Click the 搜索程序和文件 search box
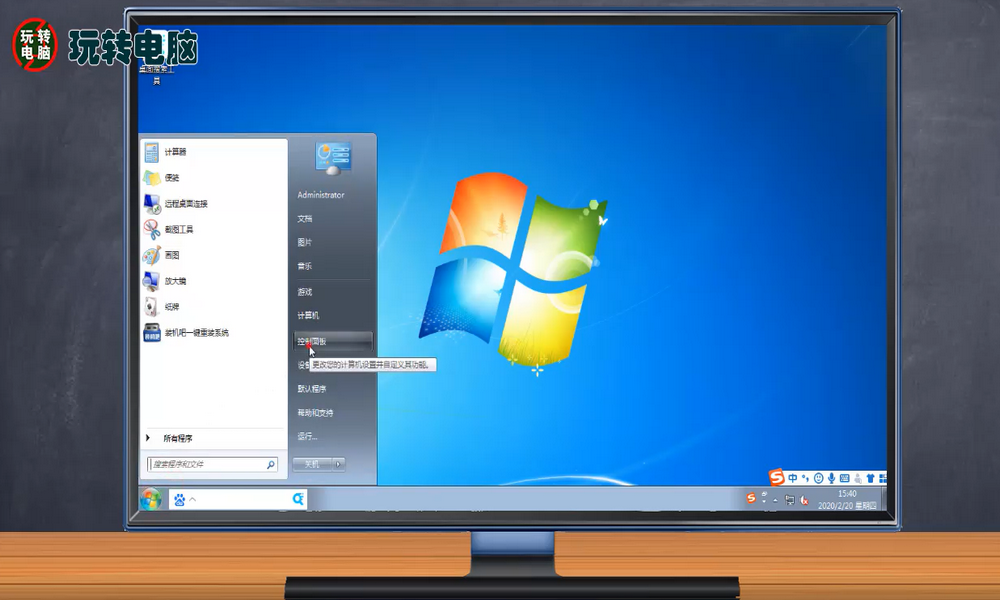The width and height of the screenshot is (1000, 600). pyautogui.click(x=212, y=464)
